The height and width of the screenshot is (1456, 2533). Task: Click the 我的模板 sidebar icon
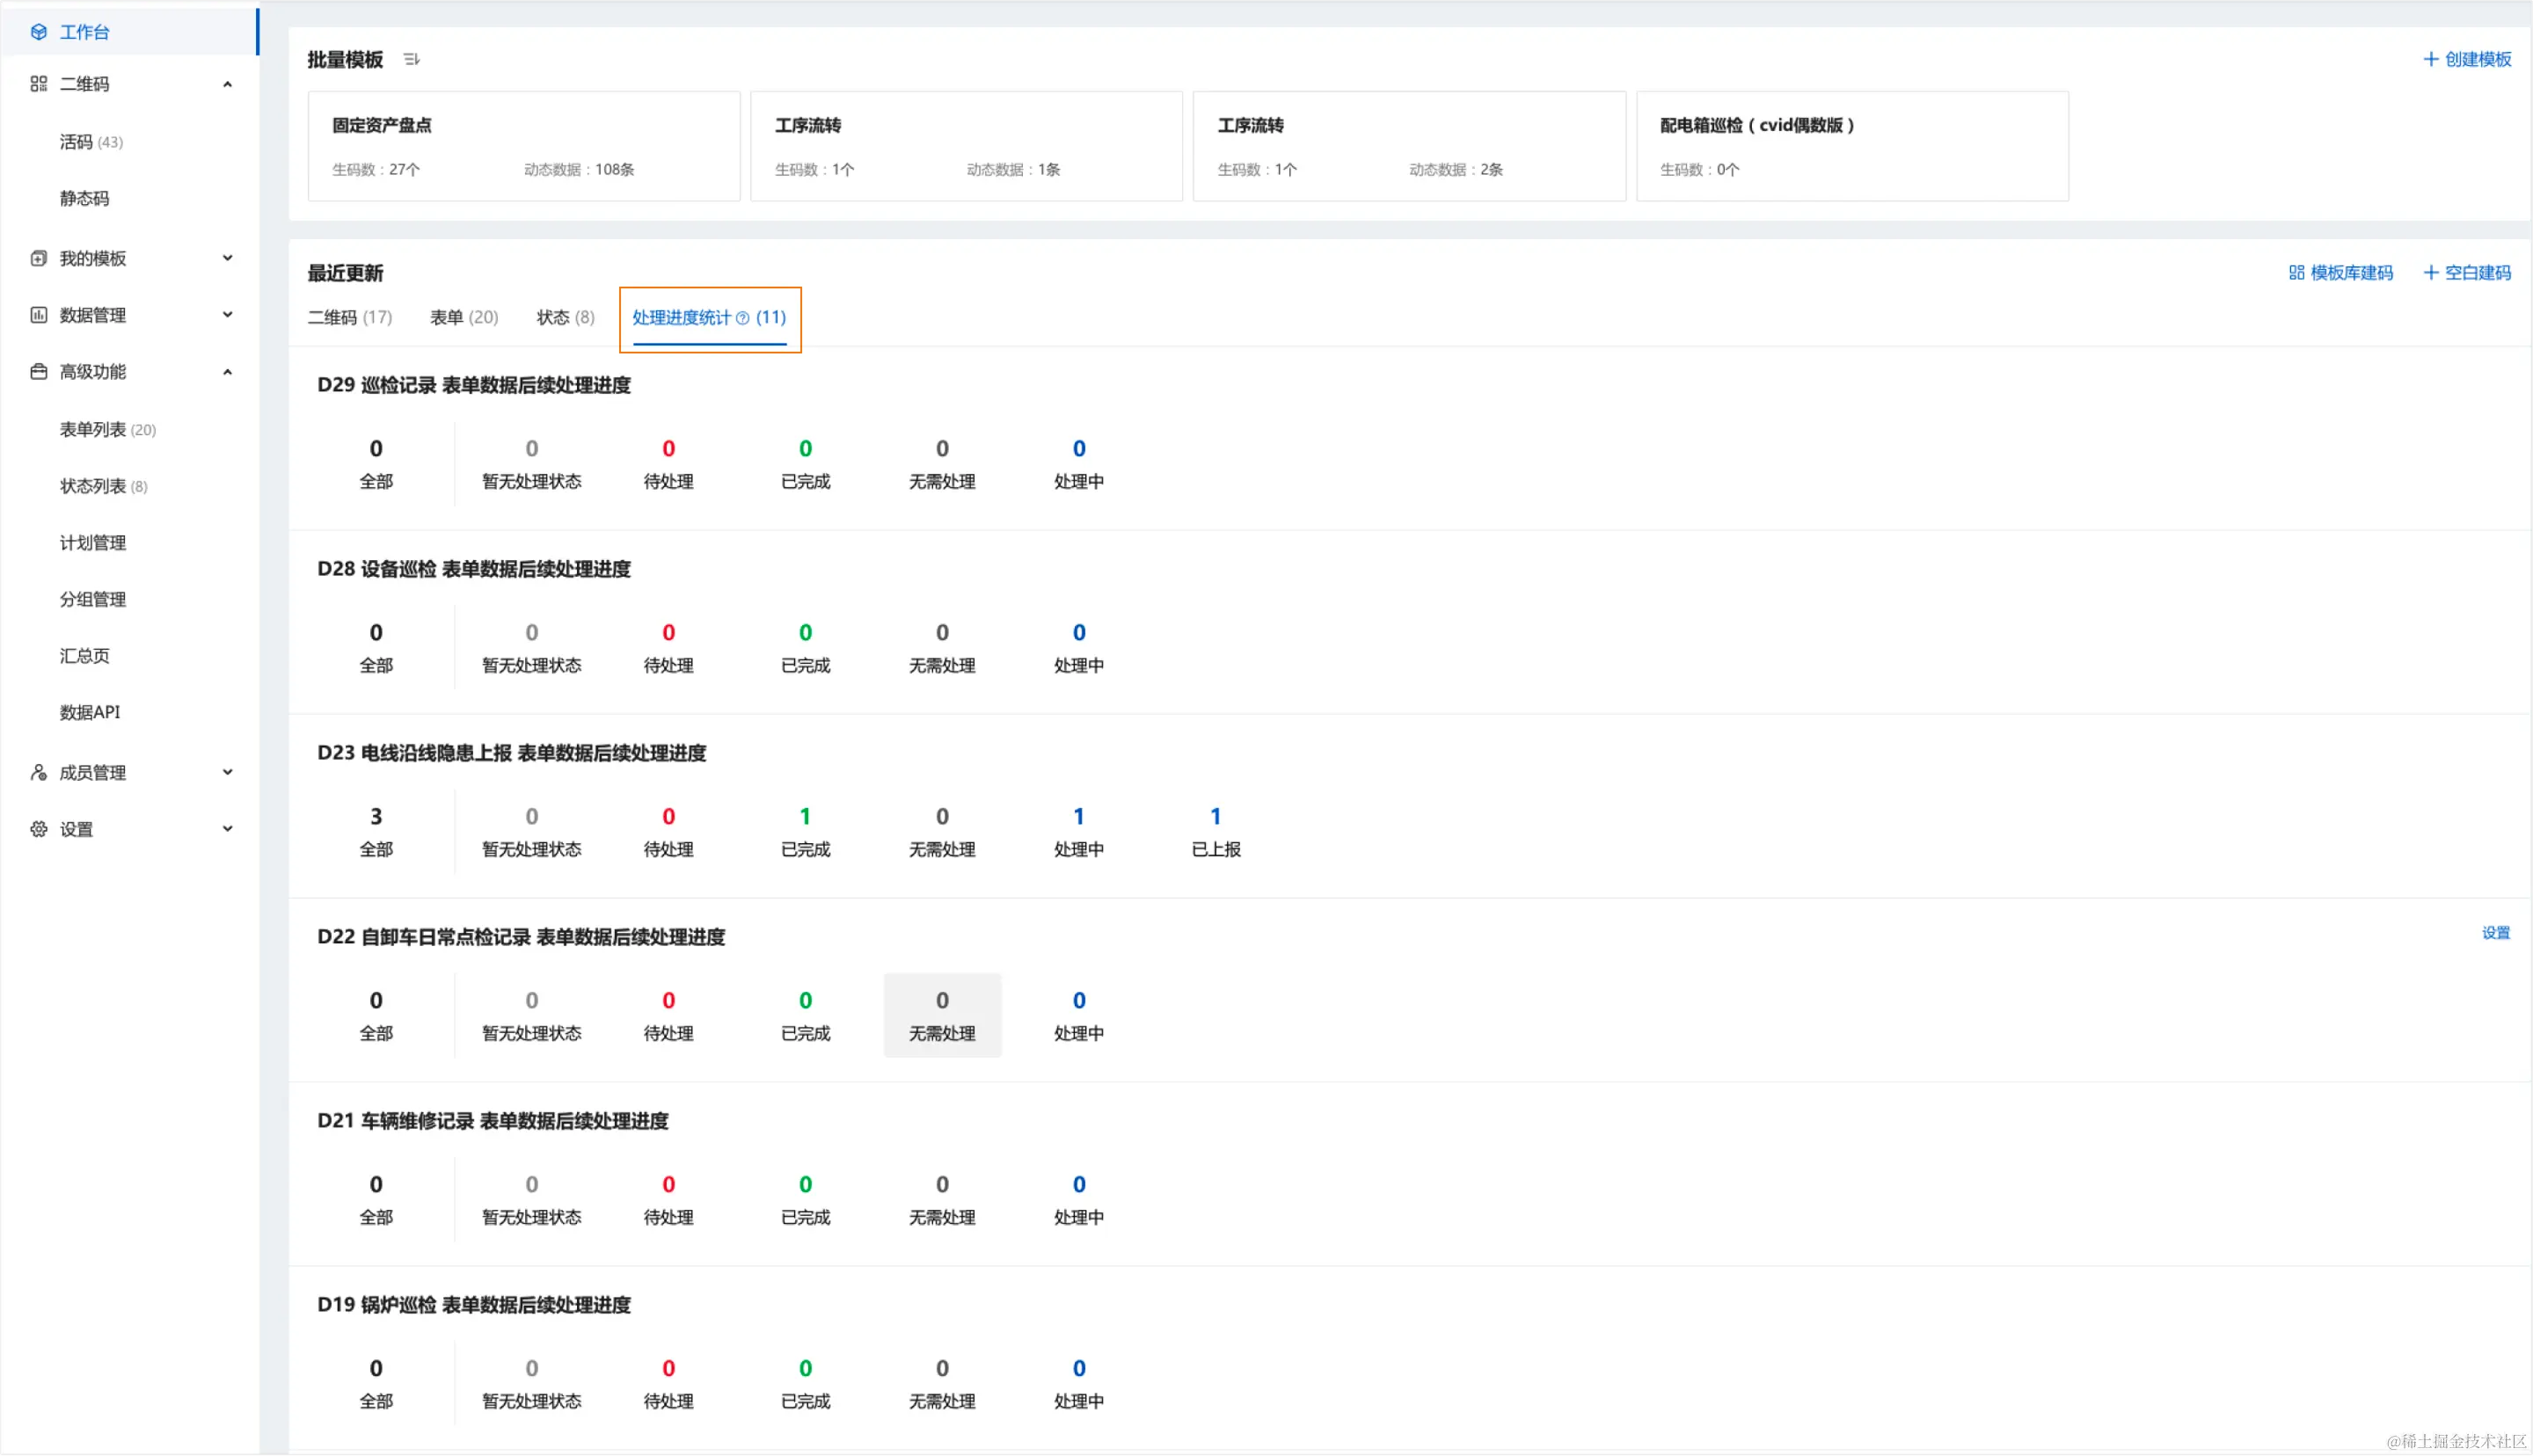tap(39, 259)
